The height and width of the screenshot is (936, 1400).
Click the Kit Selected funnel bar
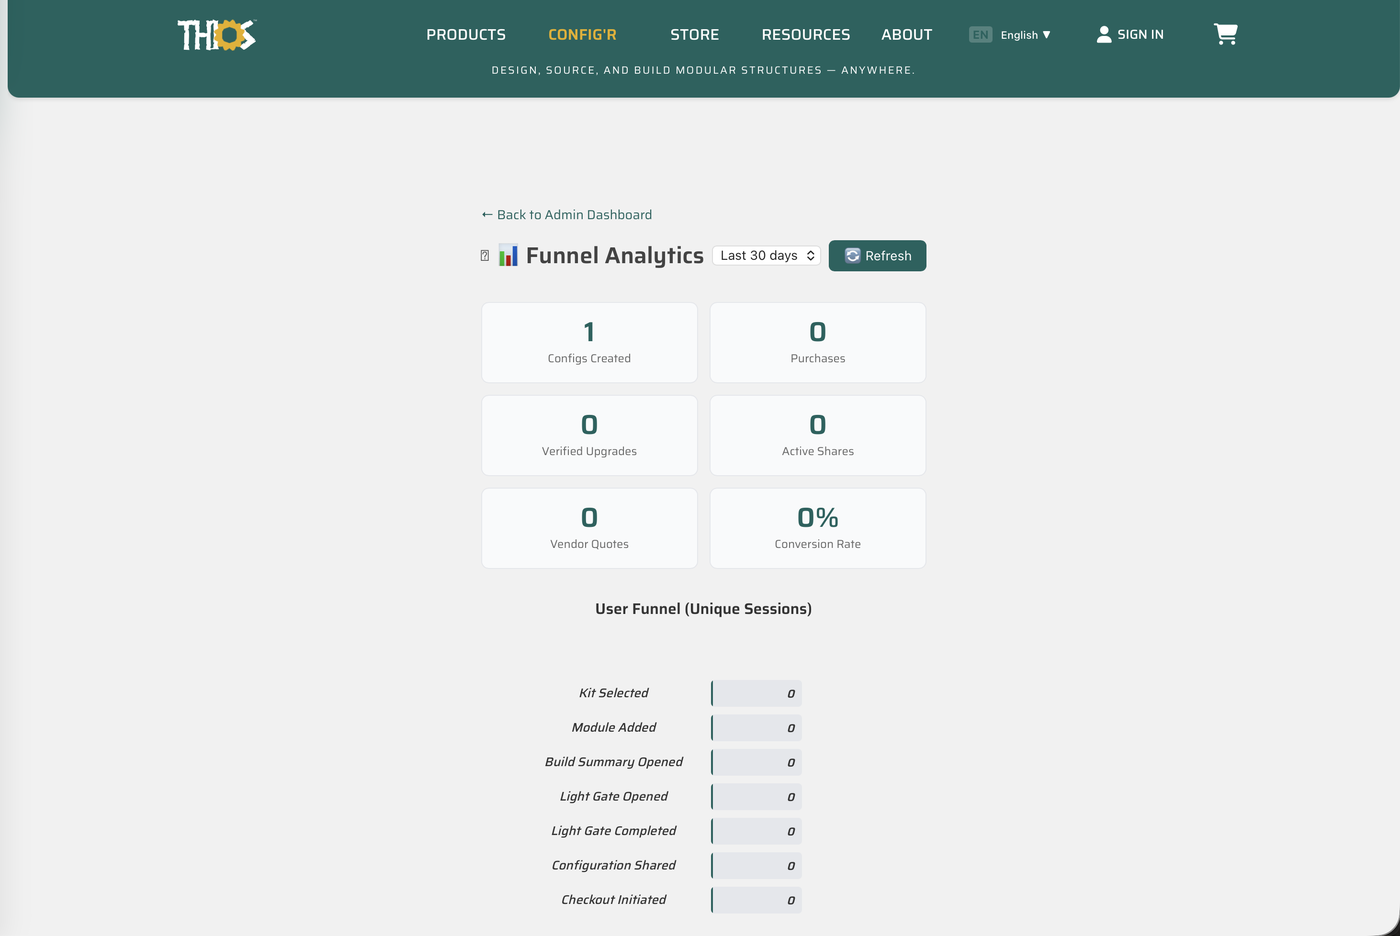[x=756, y=693]
